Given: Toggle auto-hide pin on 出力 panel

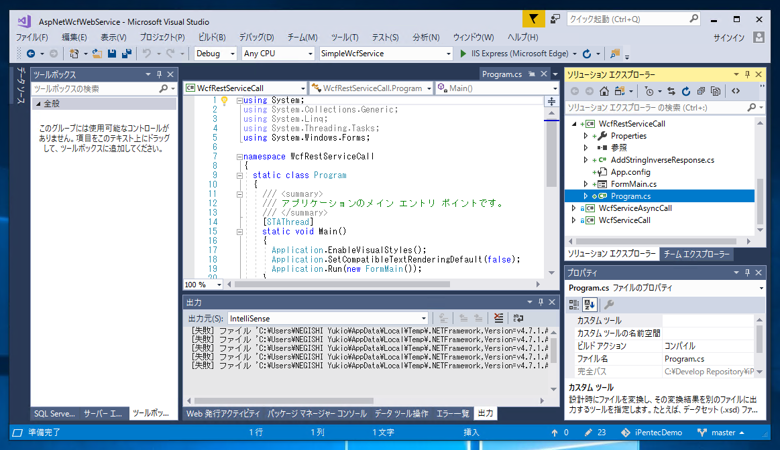Looking at the screenshot, I should click(x=541, y=302).
